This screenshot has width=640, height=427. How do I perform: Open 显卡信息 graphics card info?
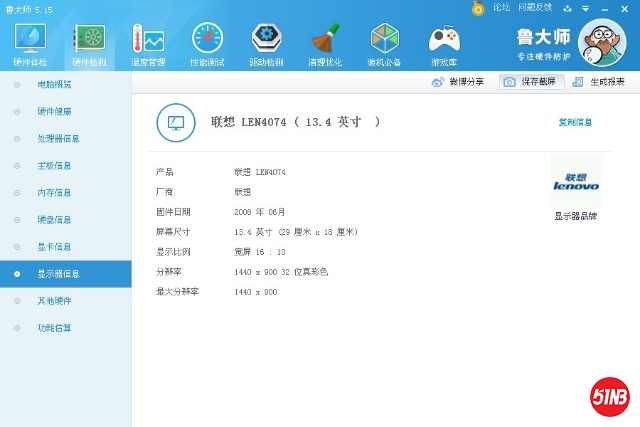(54, 246)
